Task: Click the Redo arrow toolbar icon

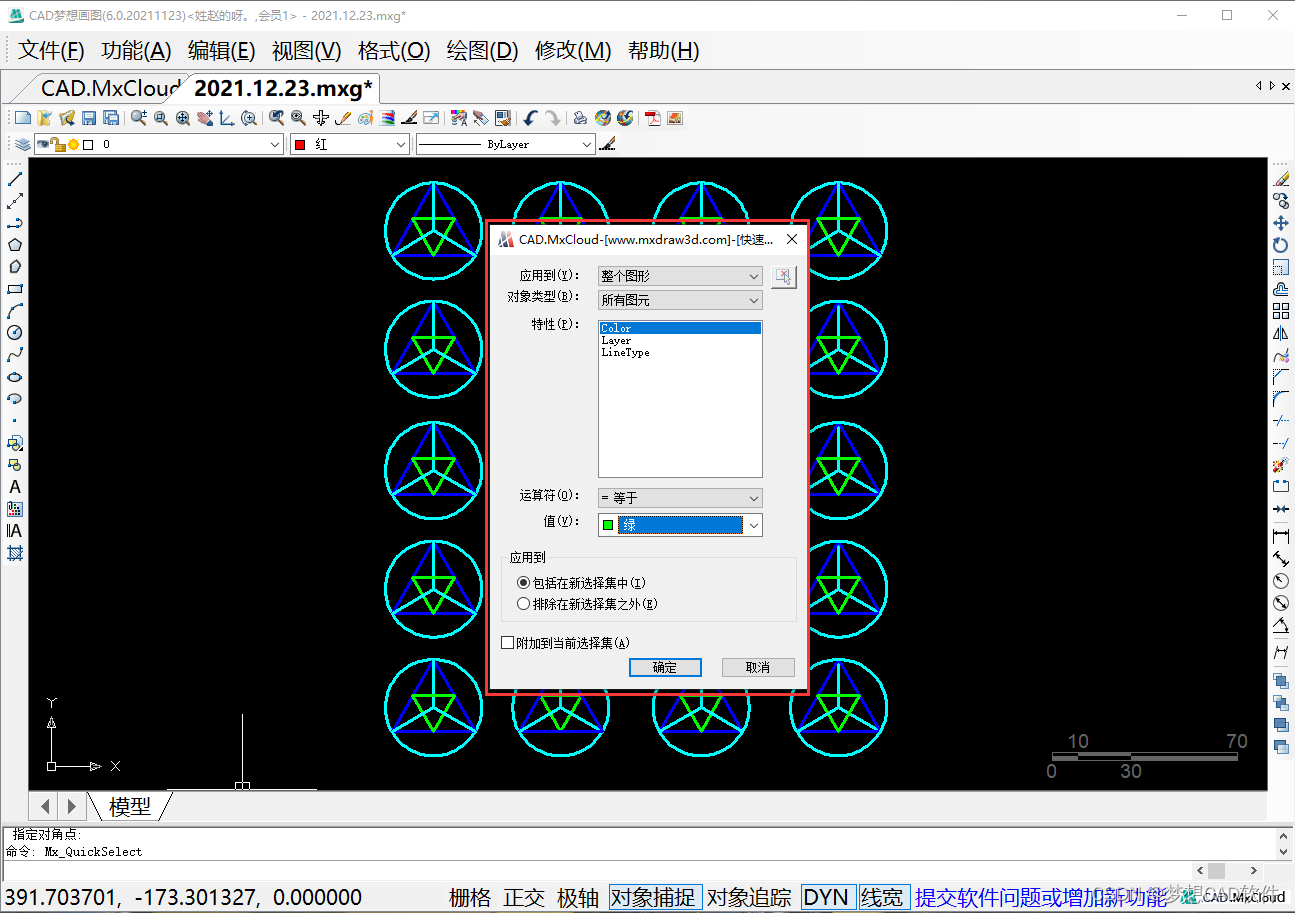Action: (x=553, y=118)
